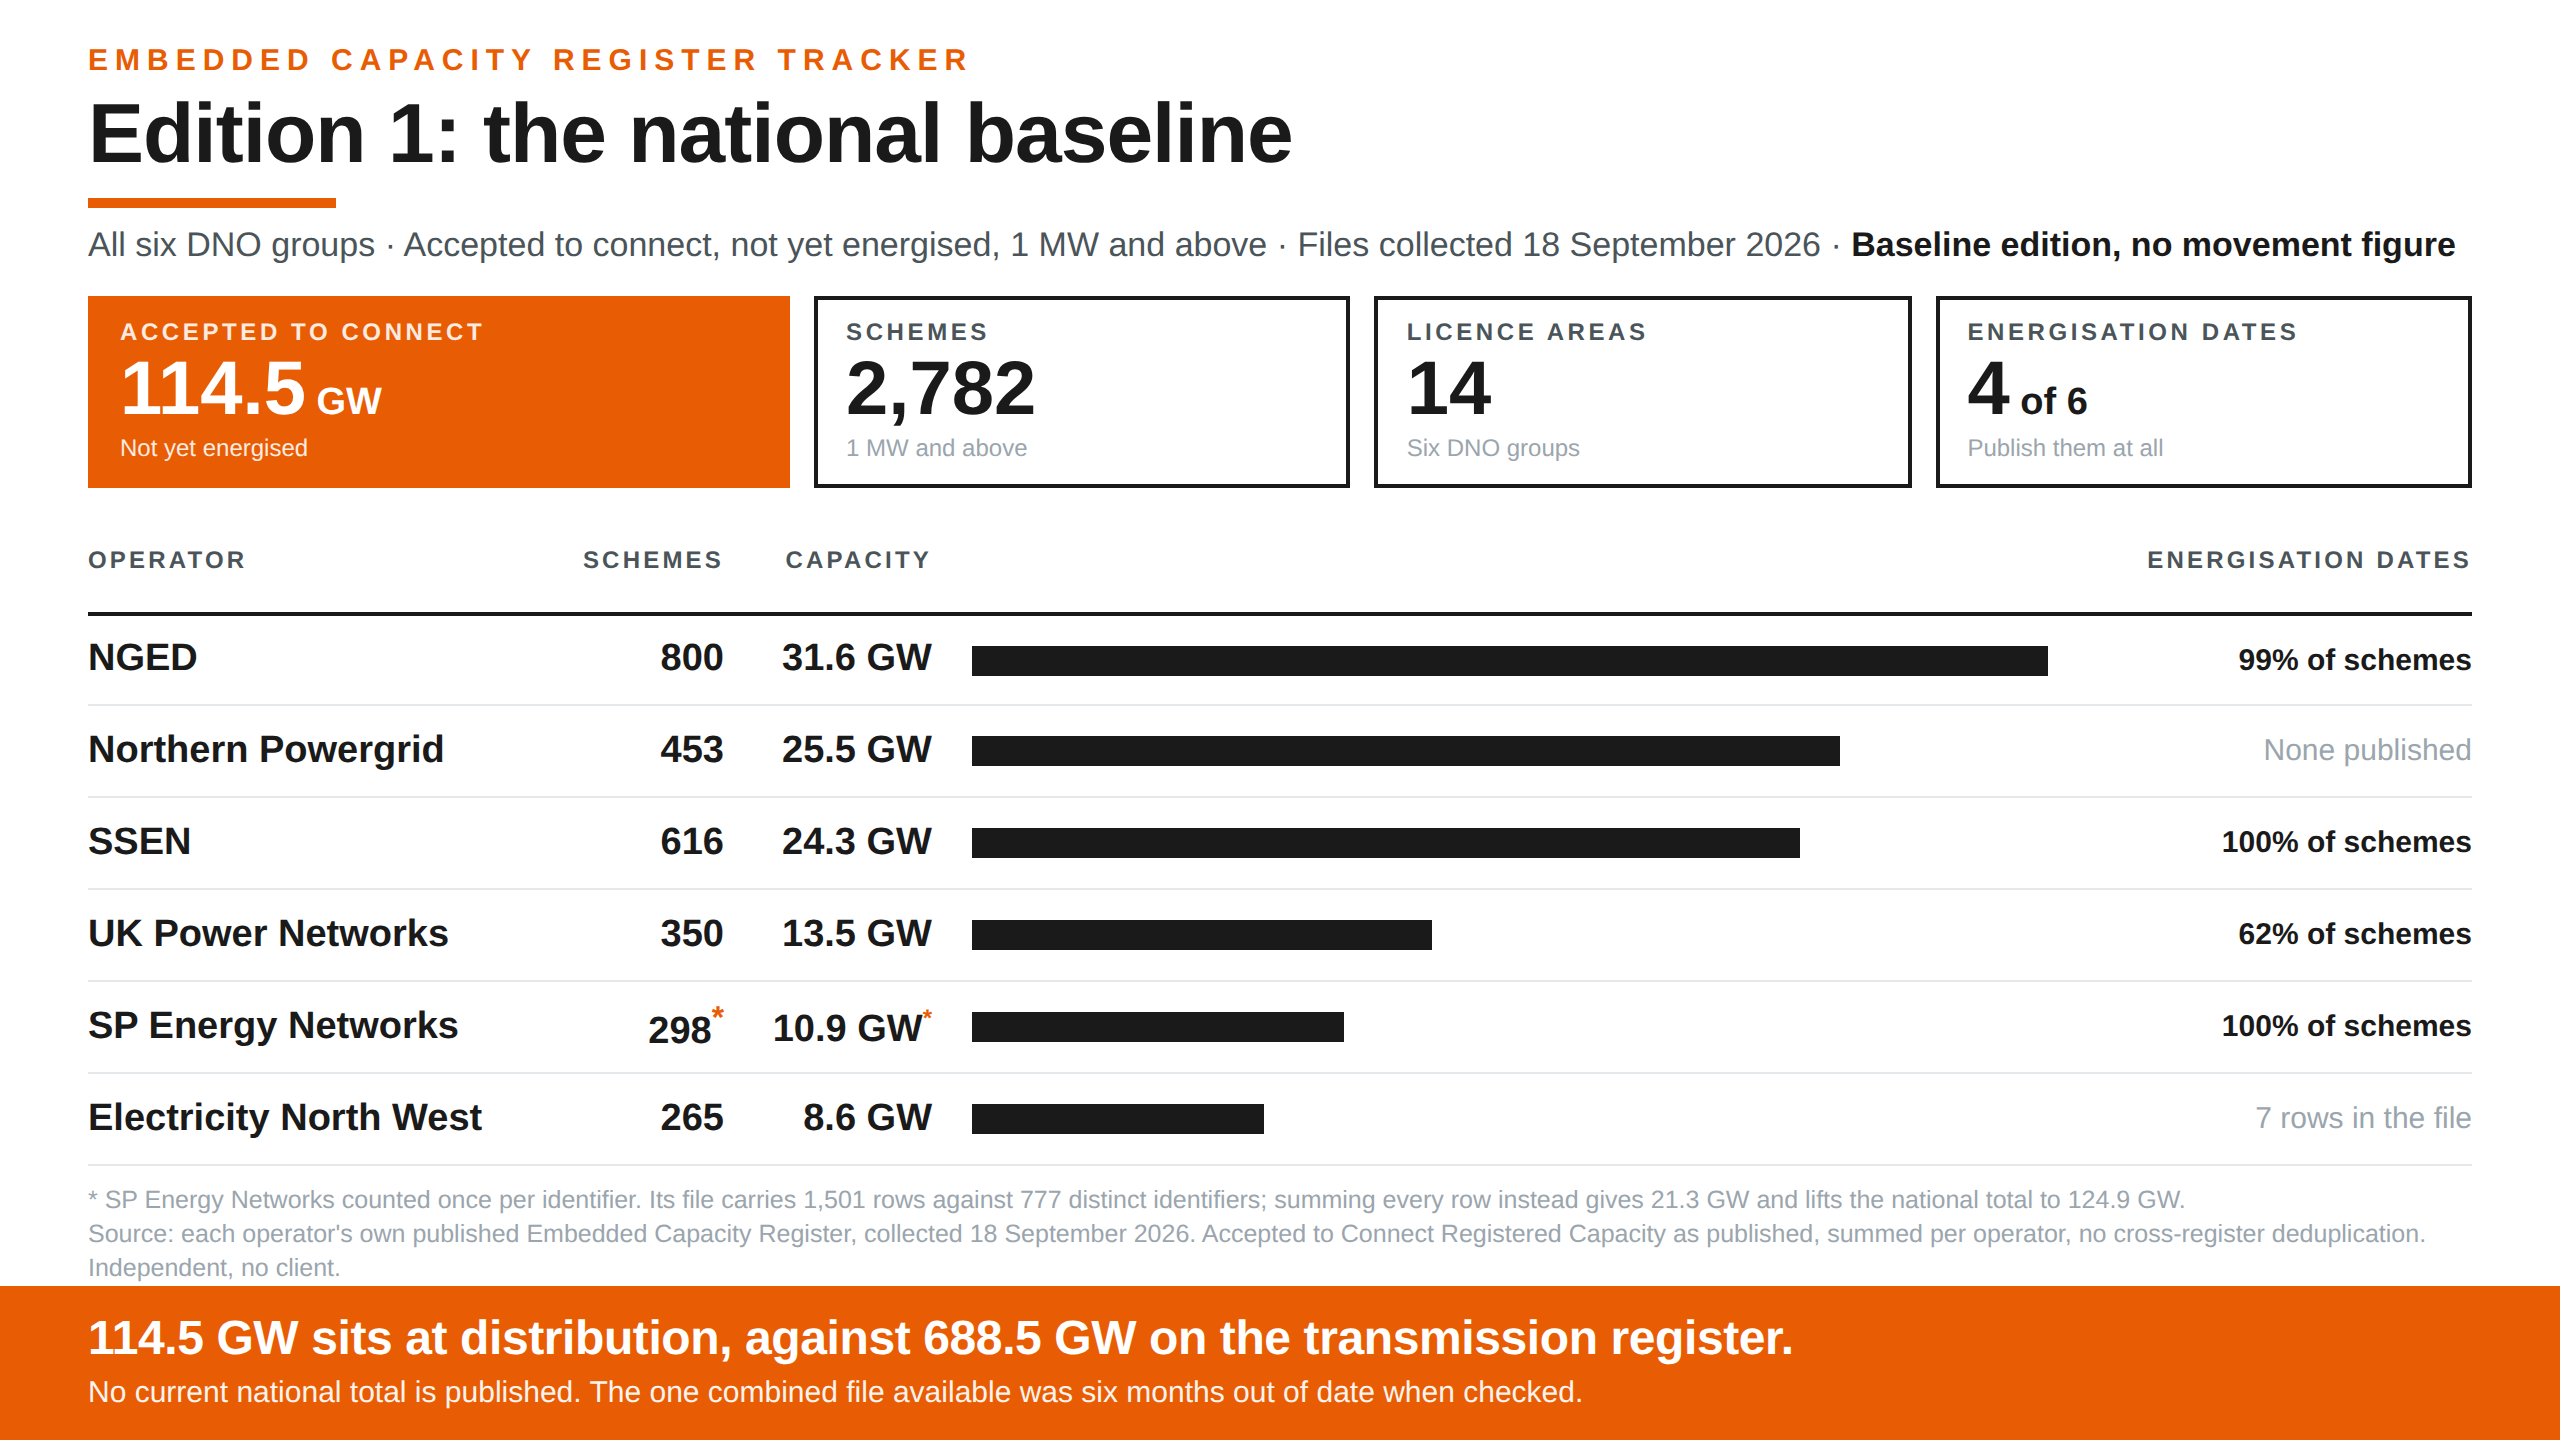Click the 'Independent, no client.' line
This screenshot has width=2560, height=1440.
(214, 1268)
